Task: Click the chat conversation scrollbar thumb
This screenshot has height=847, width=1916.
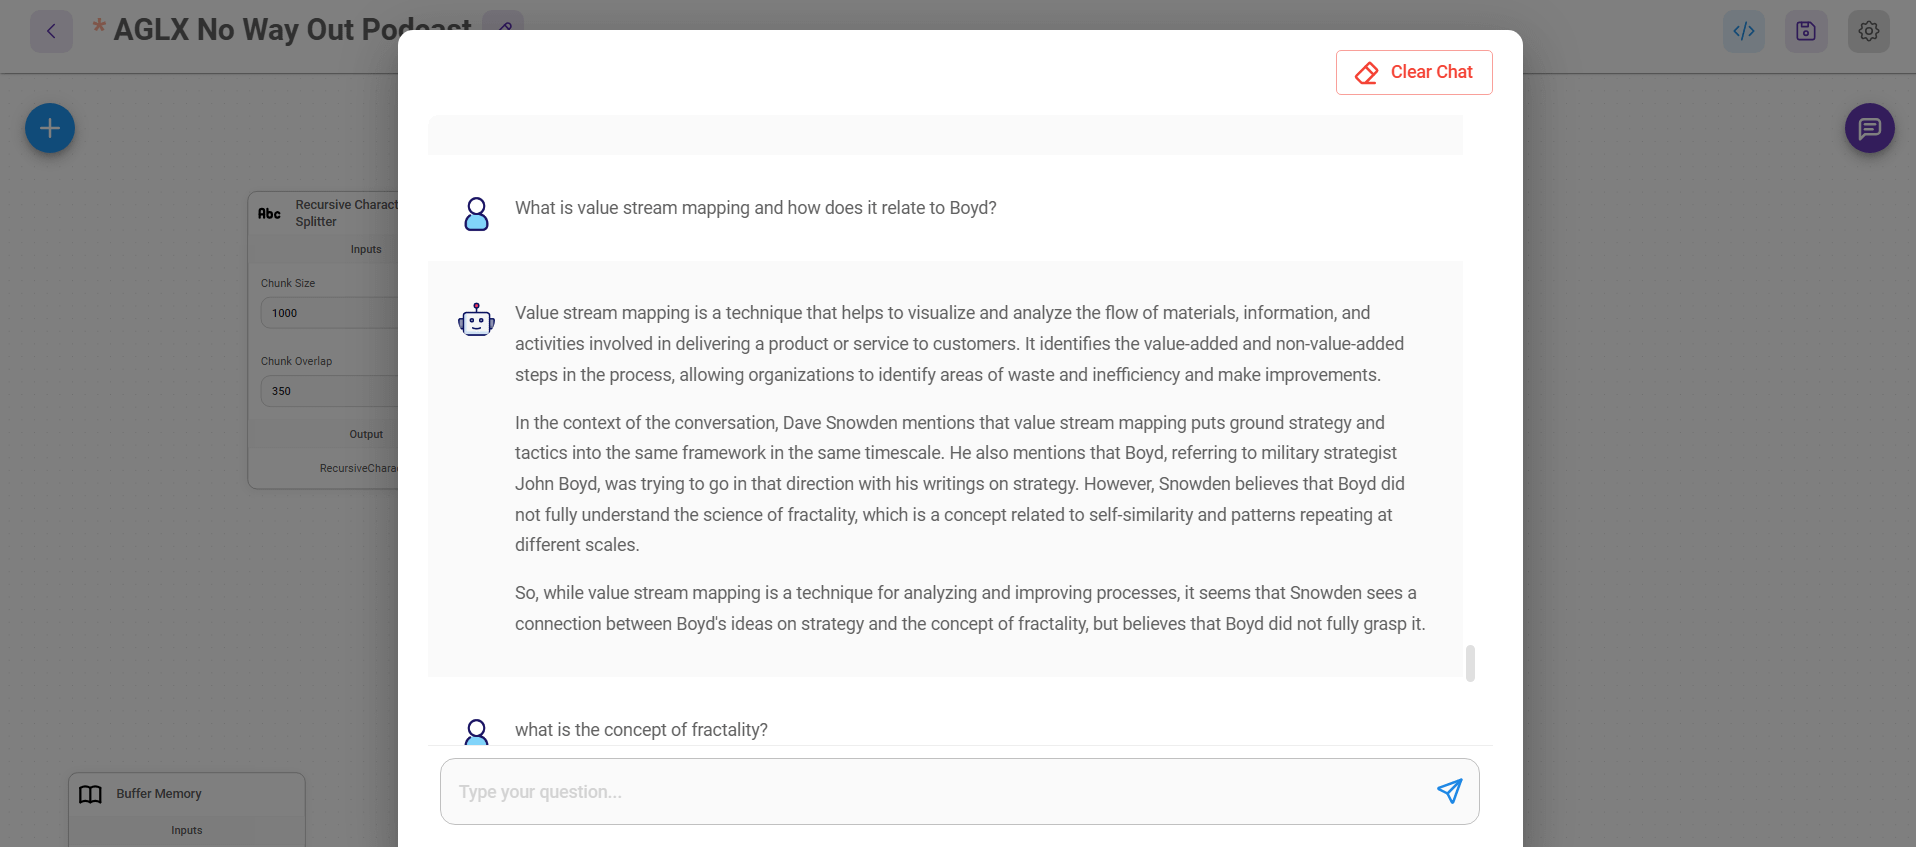Action: tap(1470, 663)
